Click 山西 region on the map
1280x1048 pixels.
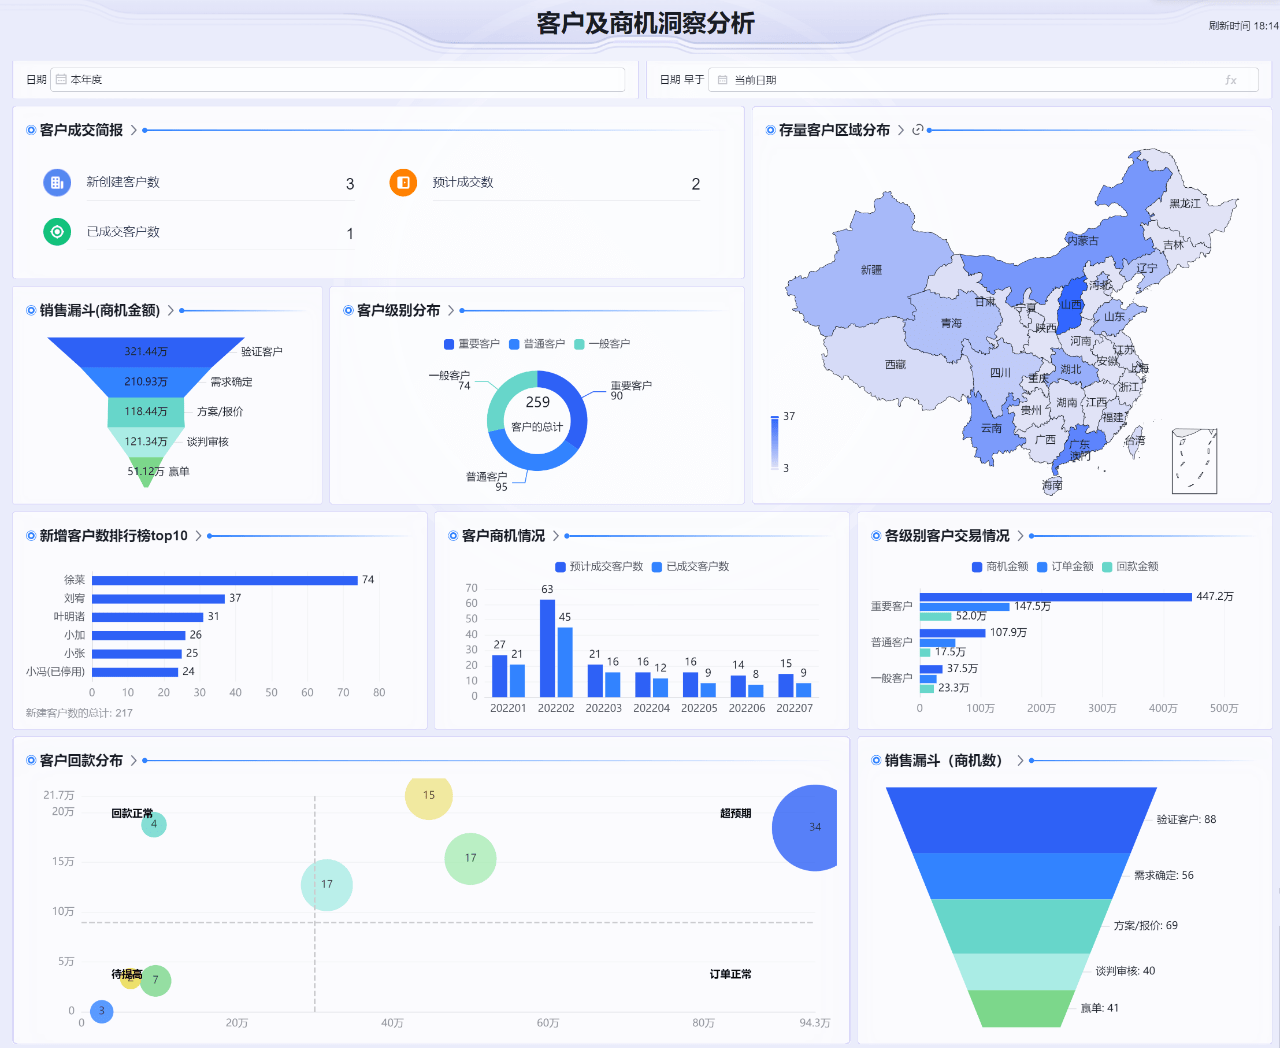pyautogui.click(x=1071, y=304)
